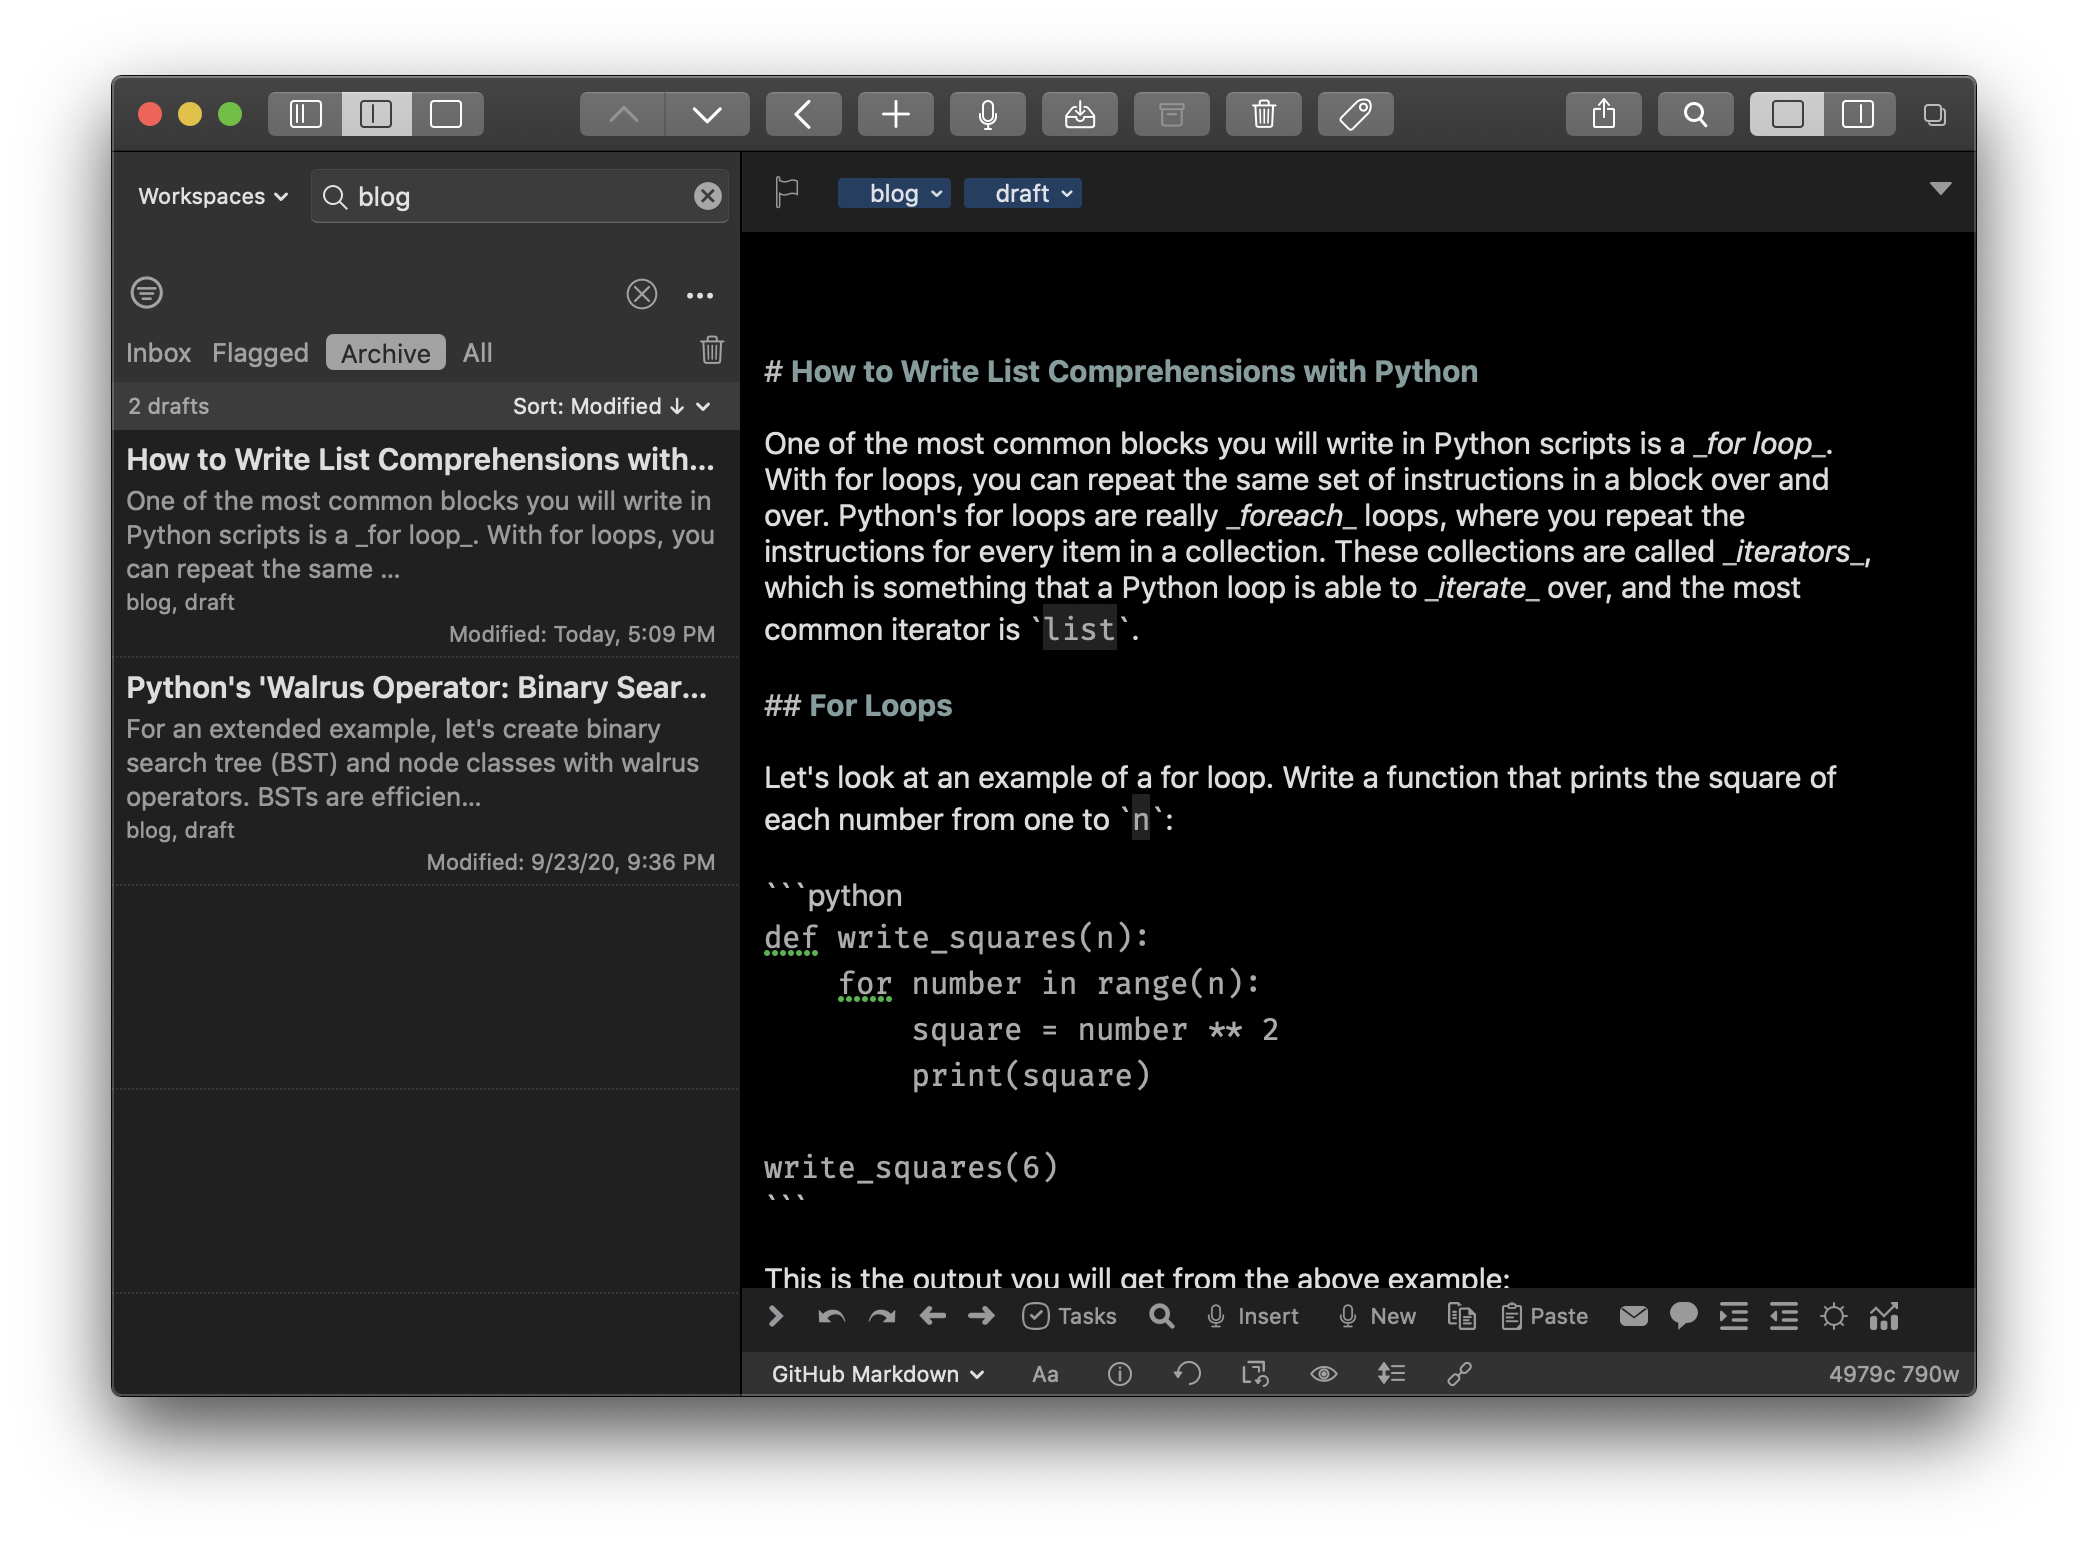
Task: Indent the line with the indent icon
Action: pos(1733,1316)
